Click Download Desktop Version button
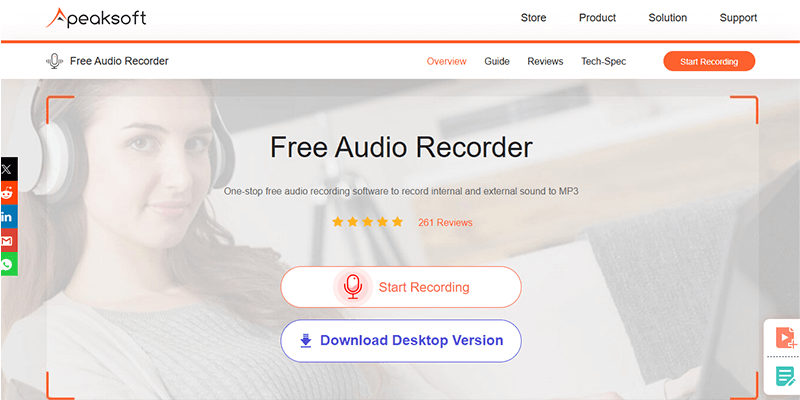 point(401,341)
